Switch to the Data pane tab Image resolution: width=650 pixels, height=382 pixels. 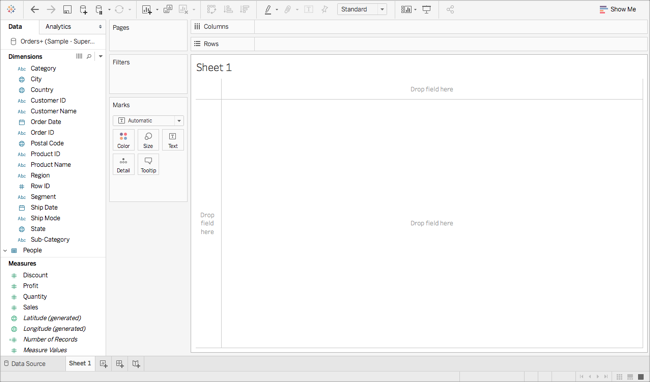[15, 27]
